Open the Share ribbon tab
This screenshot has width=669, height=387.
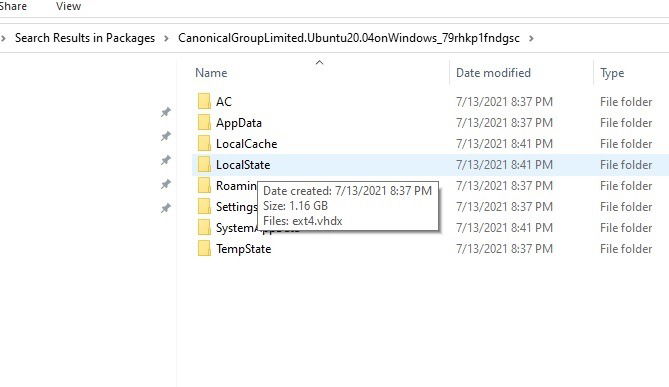13,6
